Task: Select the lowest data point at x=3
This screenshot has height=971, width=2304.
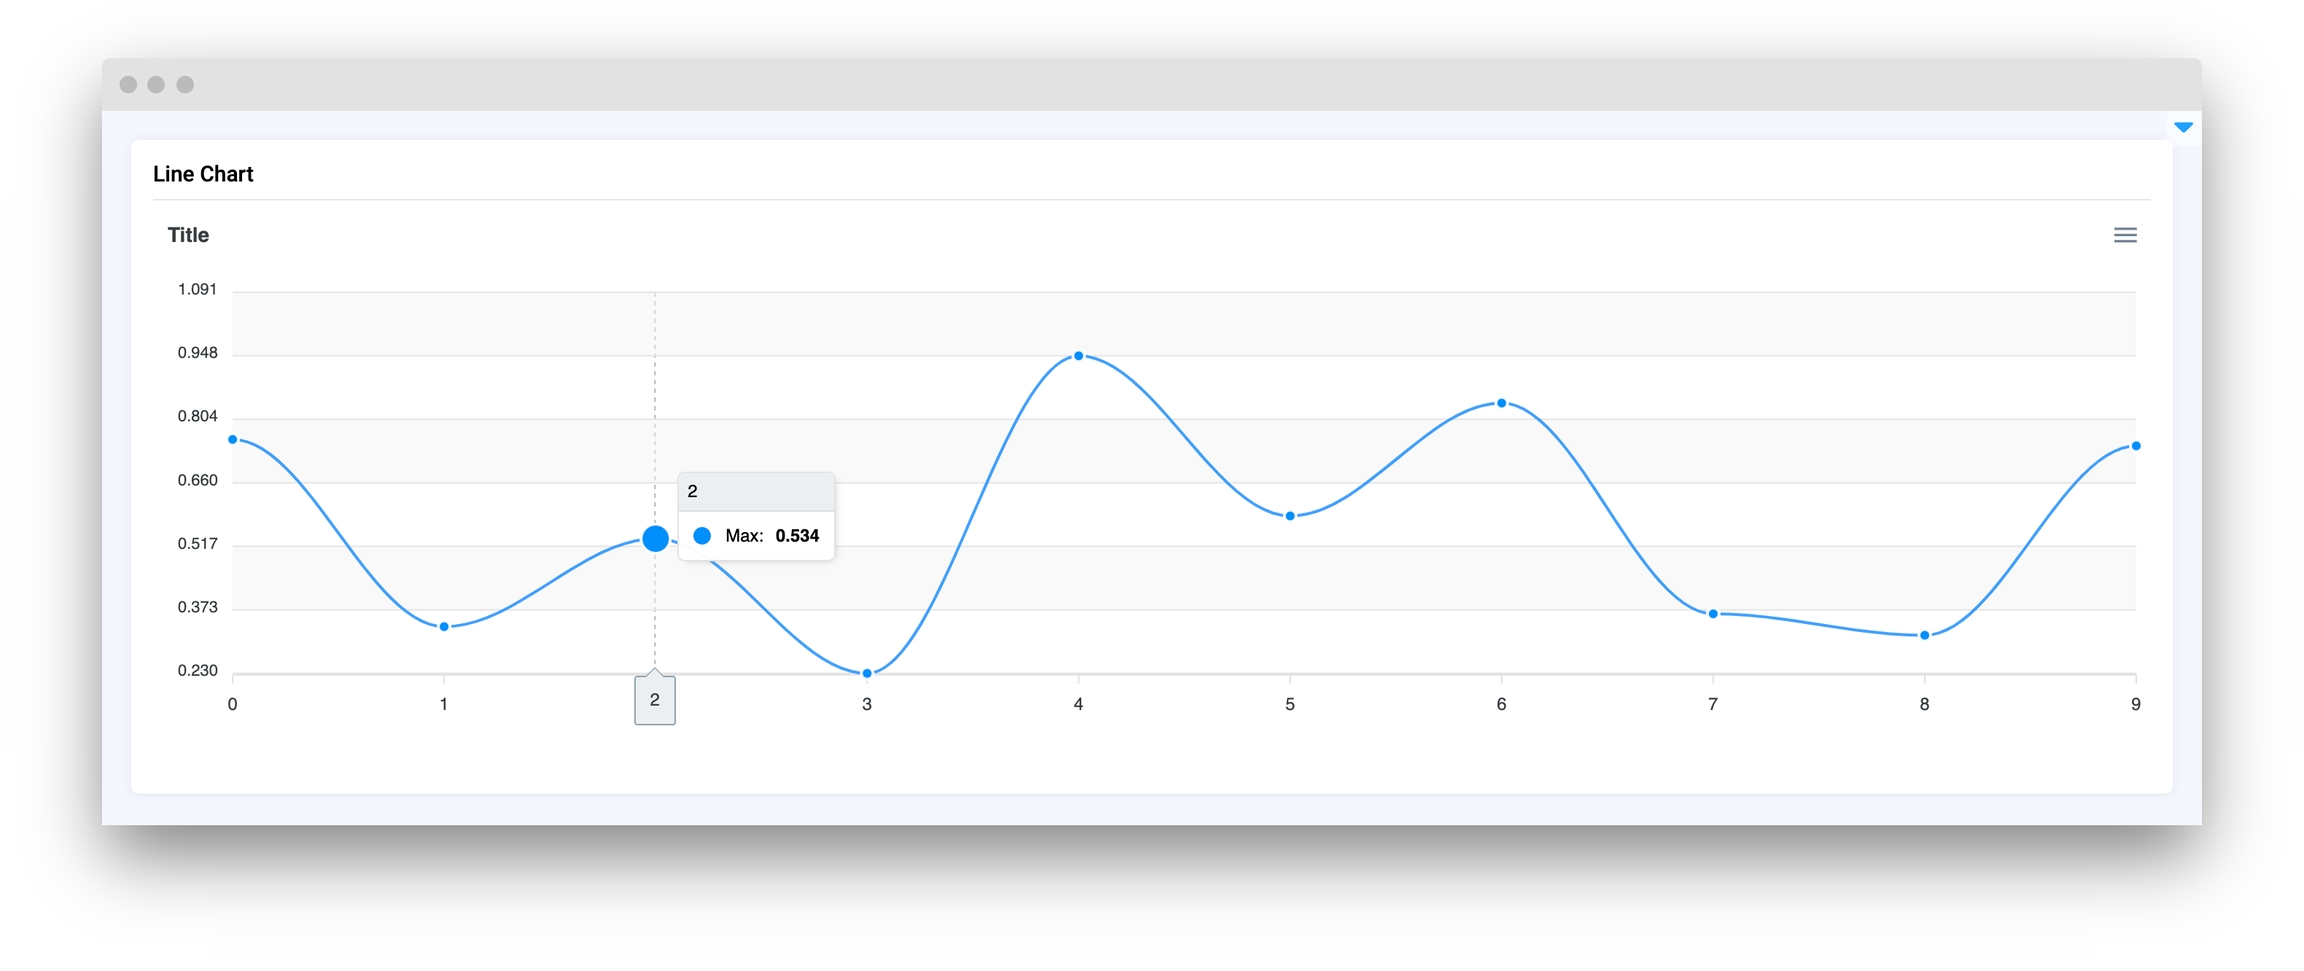Action: 867,673
